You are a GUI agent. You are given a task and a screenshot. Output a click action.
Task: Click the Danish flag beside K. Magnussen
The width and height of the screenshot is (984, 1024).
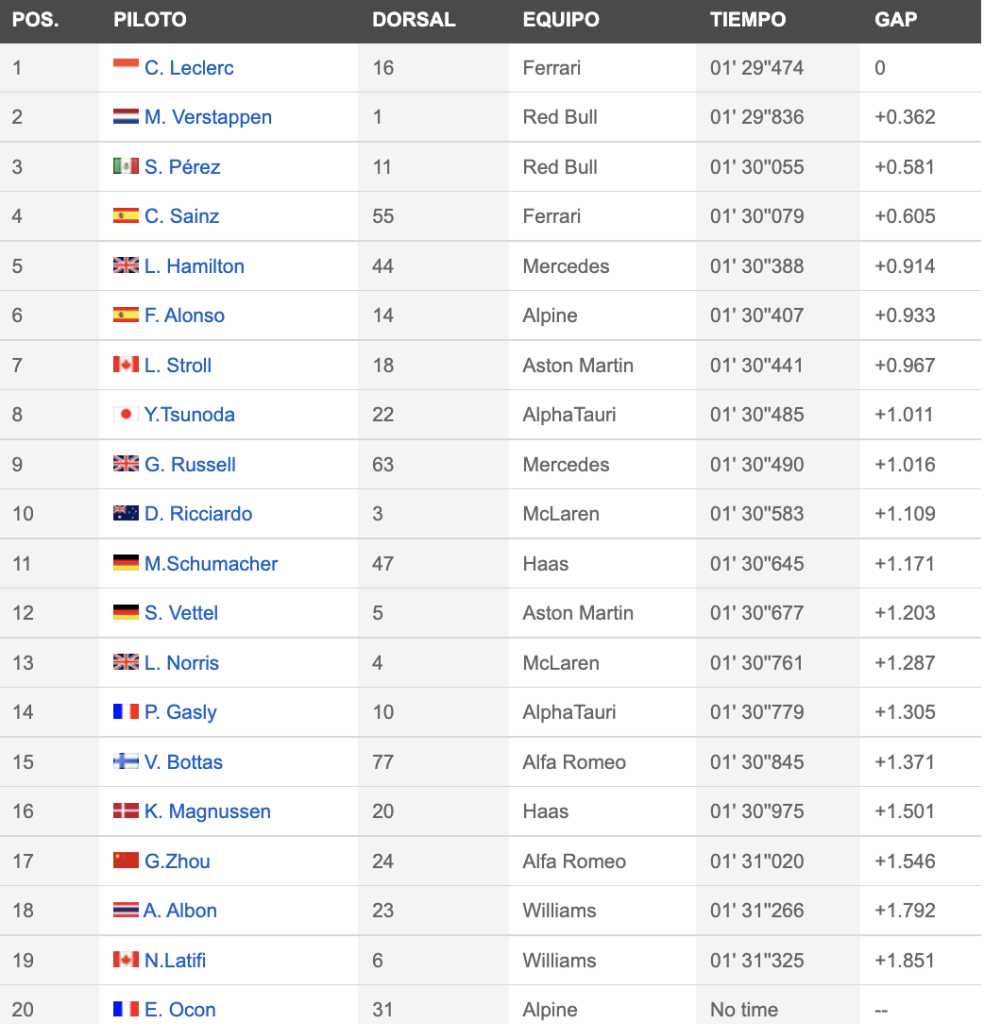pyautogui.click(x=125, y=810)
